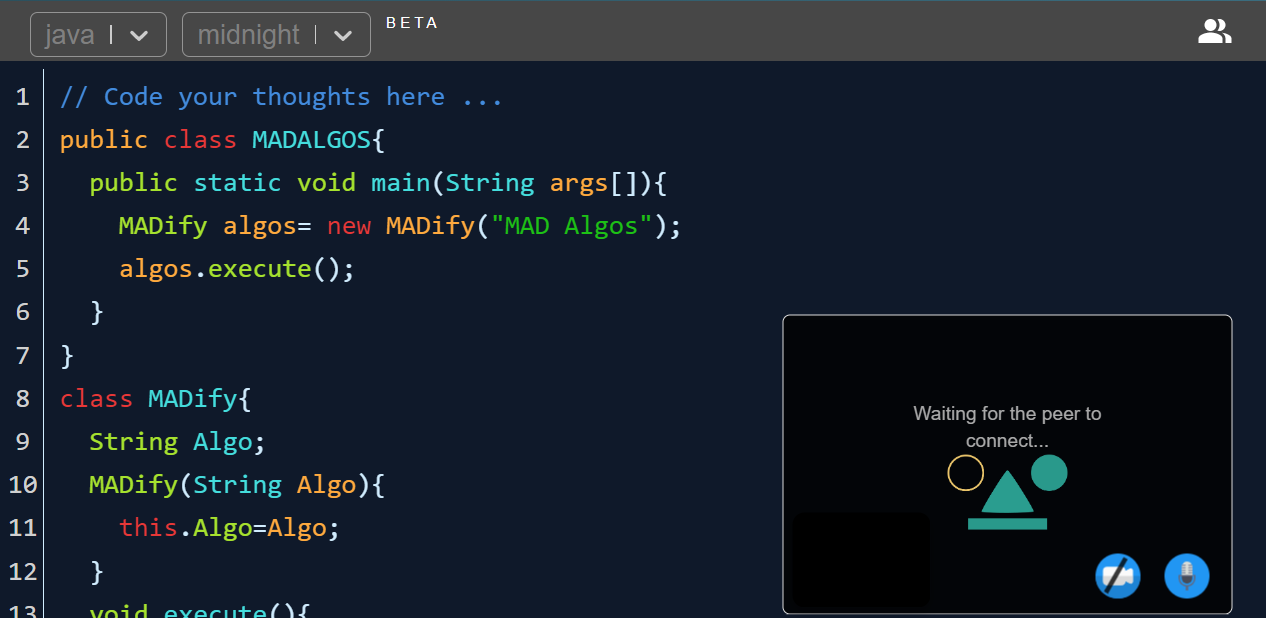Mute the microphone button
1266x618 pixels.
coord(1186,576)
